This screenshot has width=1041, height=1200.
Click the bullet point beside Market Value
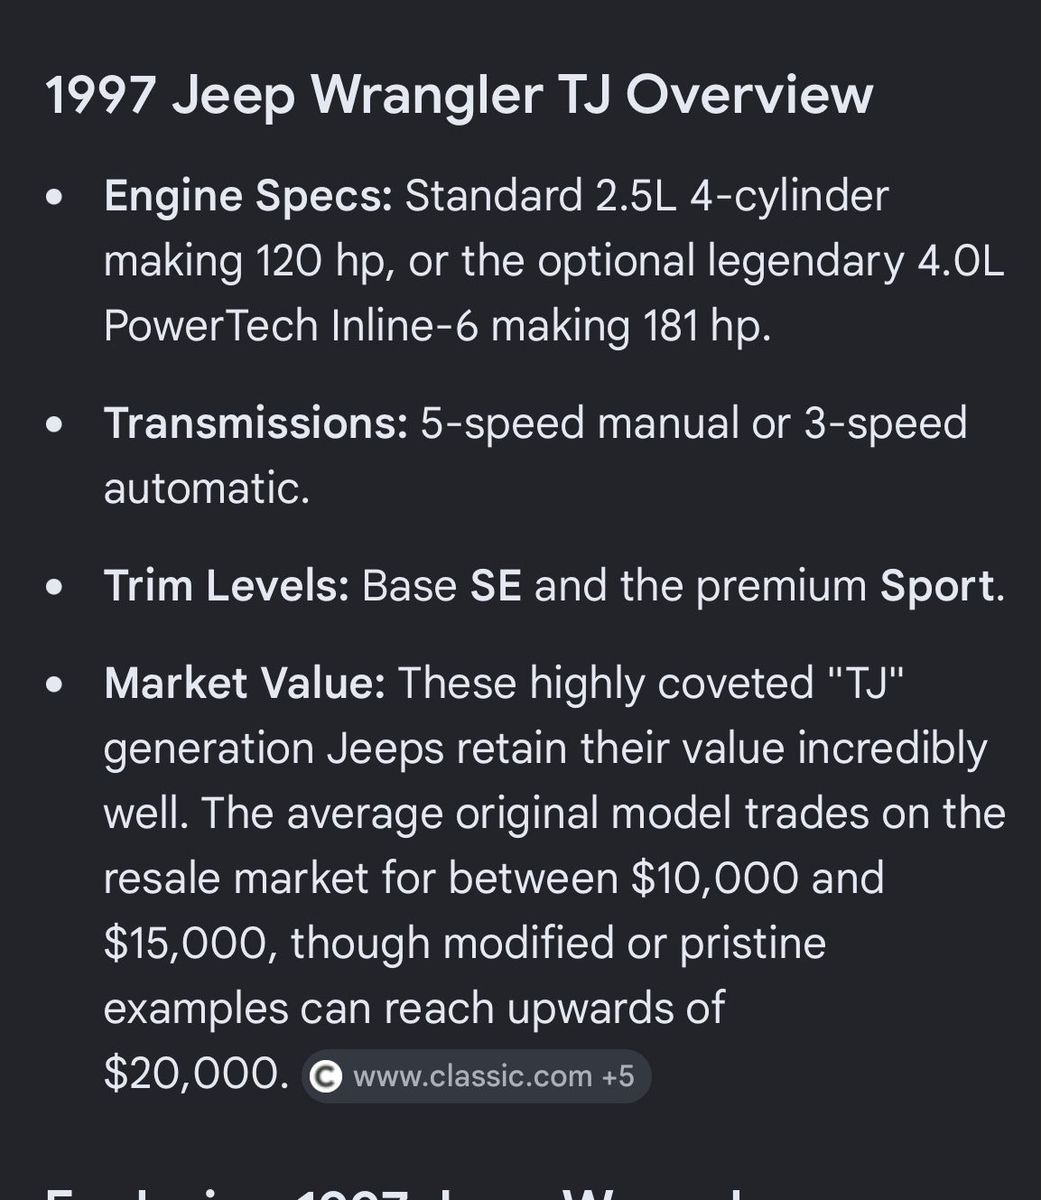coord(57,684)
